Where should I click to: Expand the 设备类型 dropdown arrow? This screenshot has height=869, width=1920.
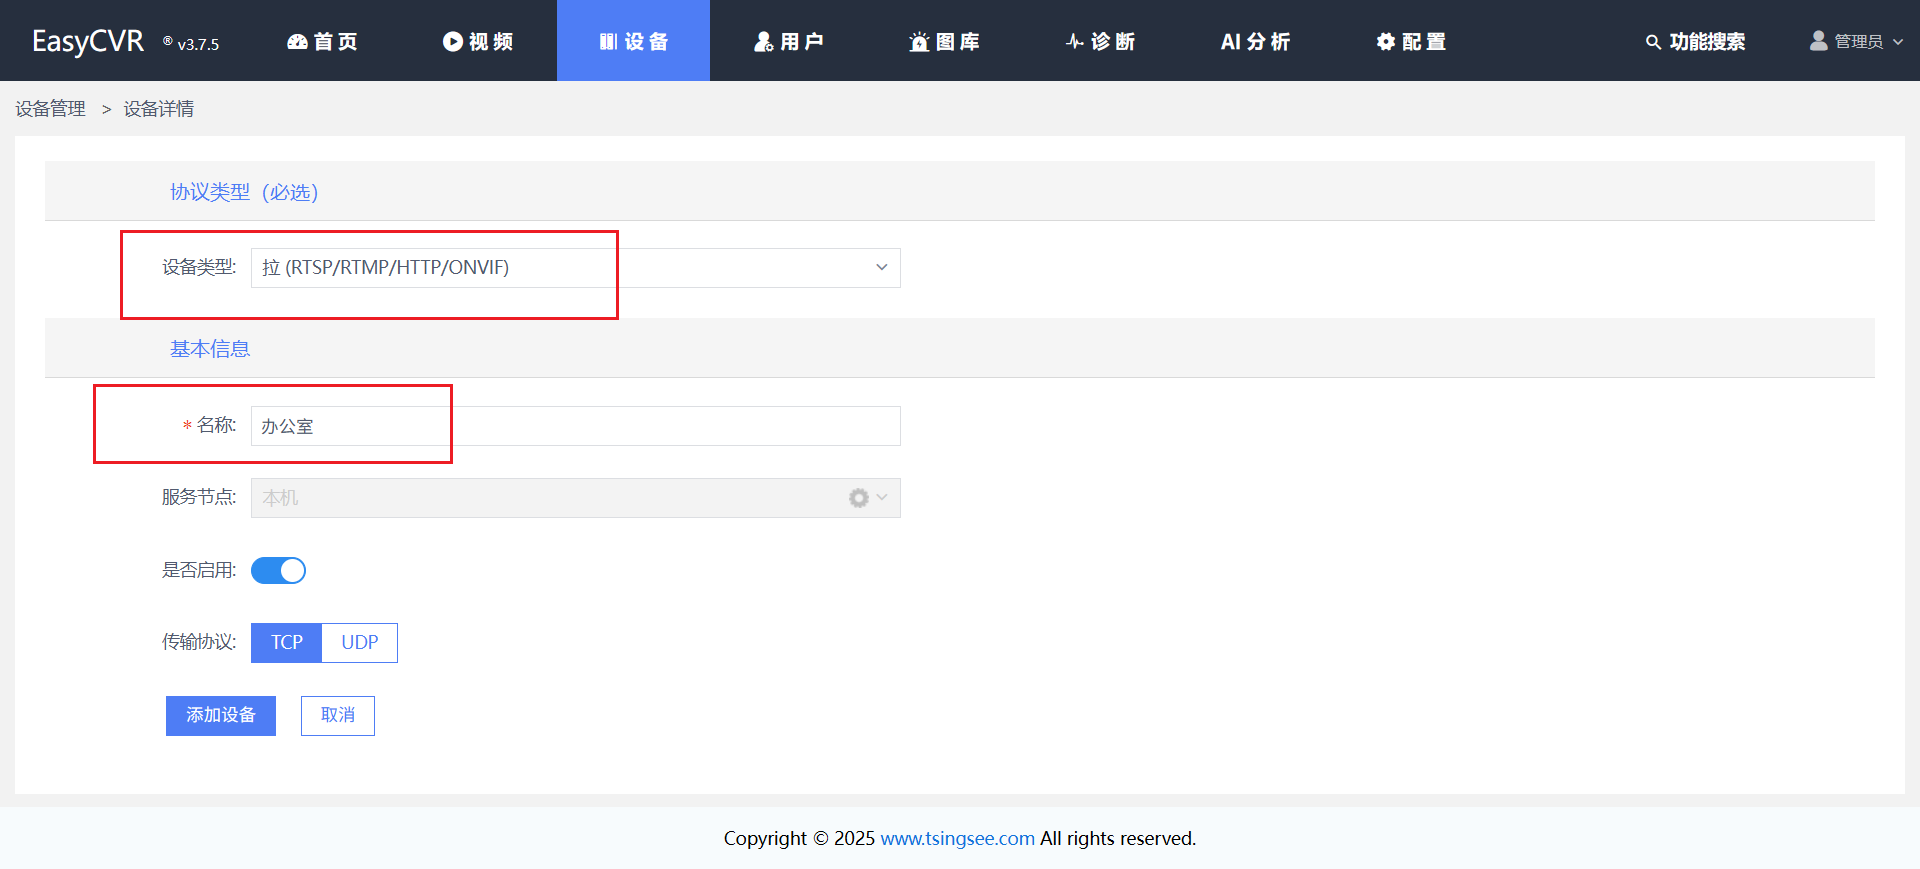[881, 268]
